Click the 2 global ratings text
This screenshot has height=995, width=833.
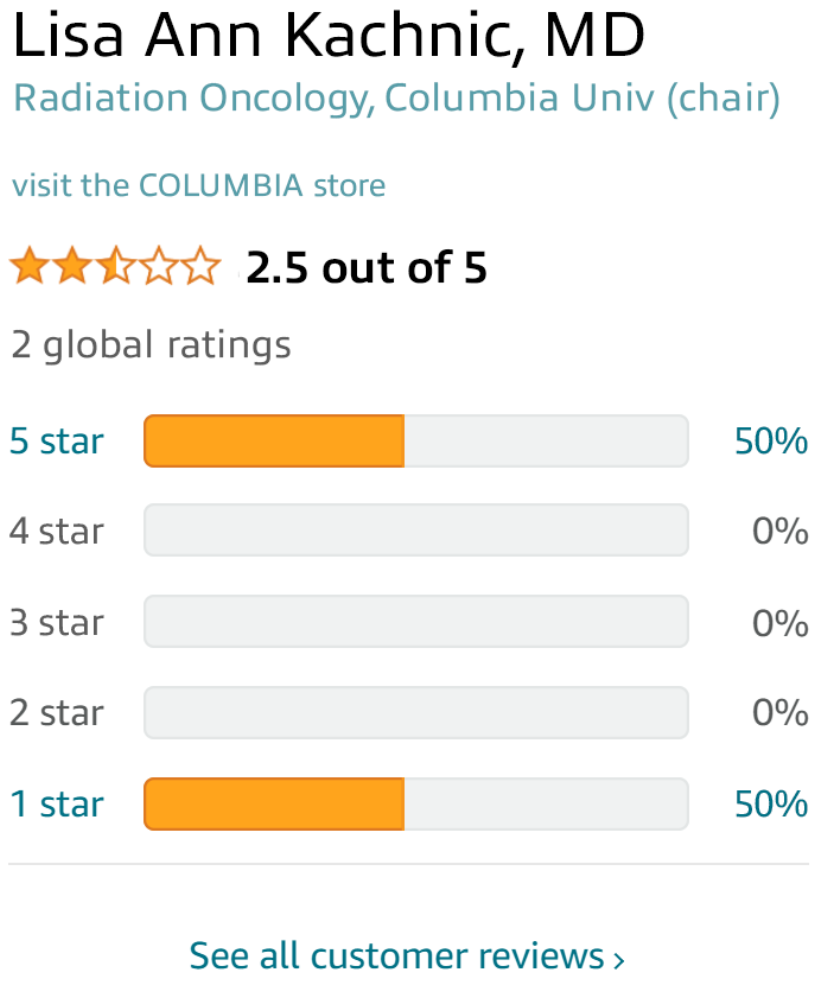pos(151,345)
